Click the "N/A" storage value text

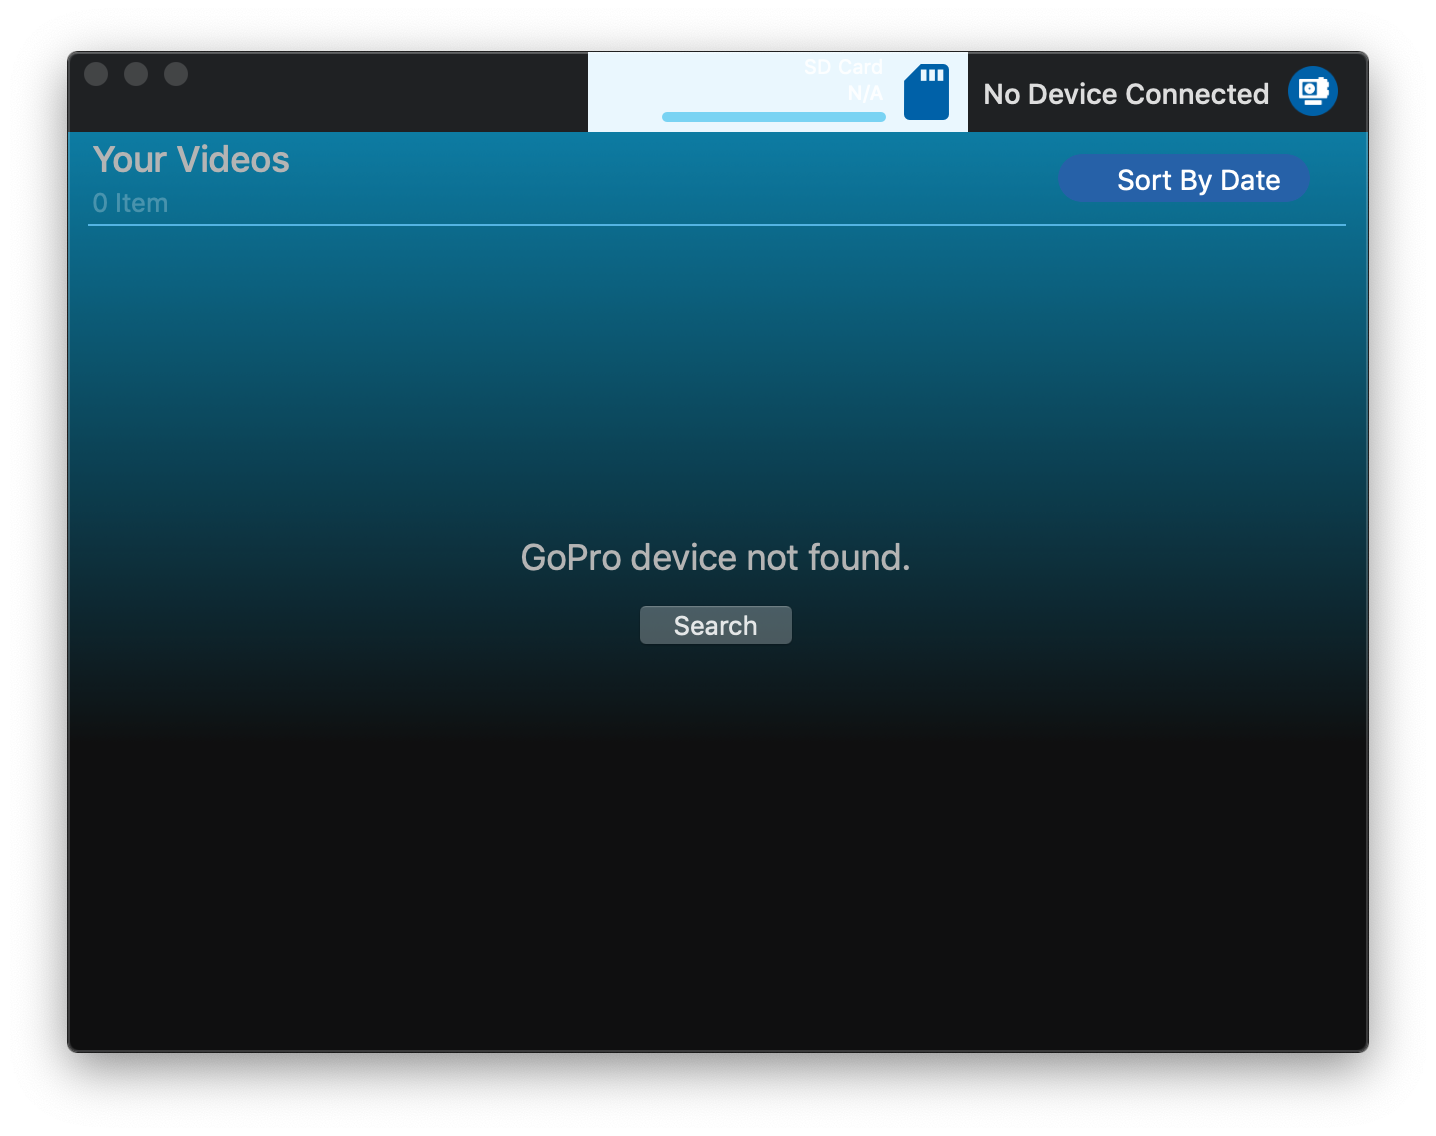[865, 94]
